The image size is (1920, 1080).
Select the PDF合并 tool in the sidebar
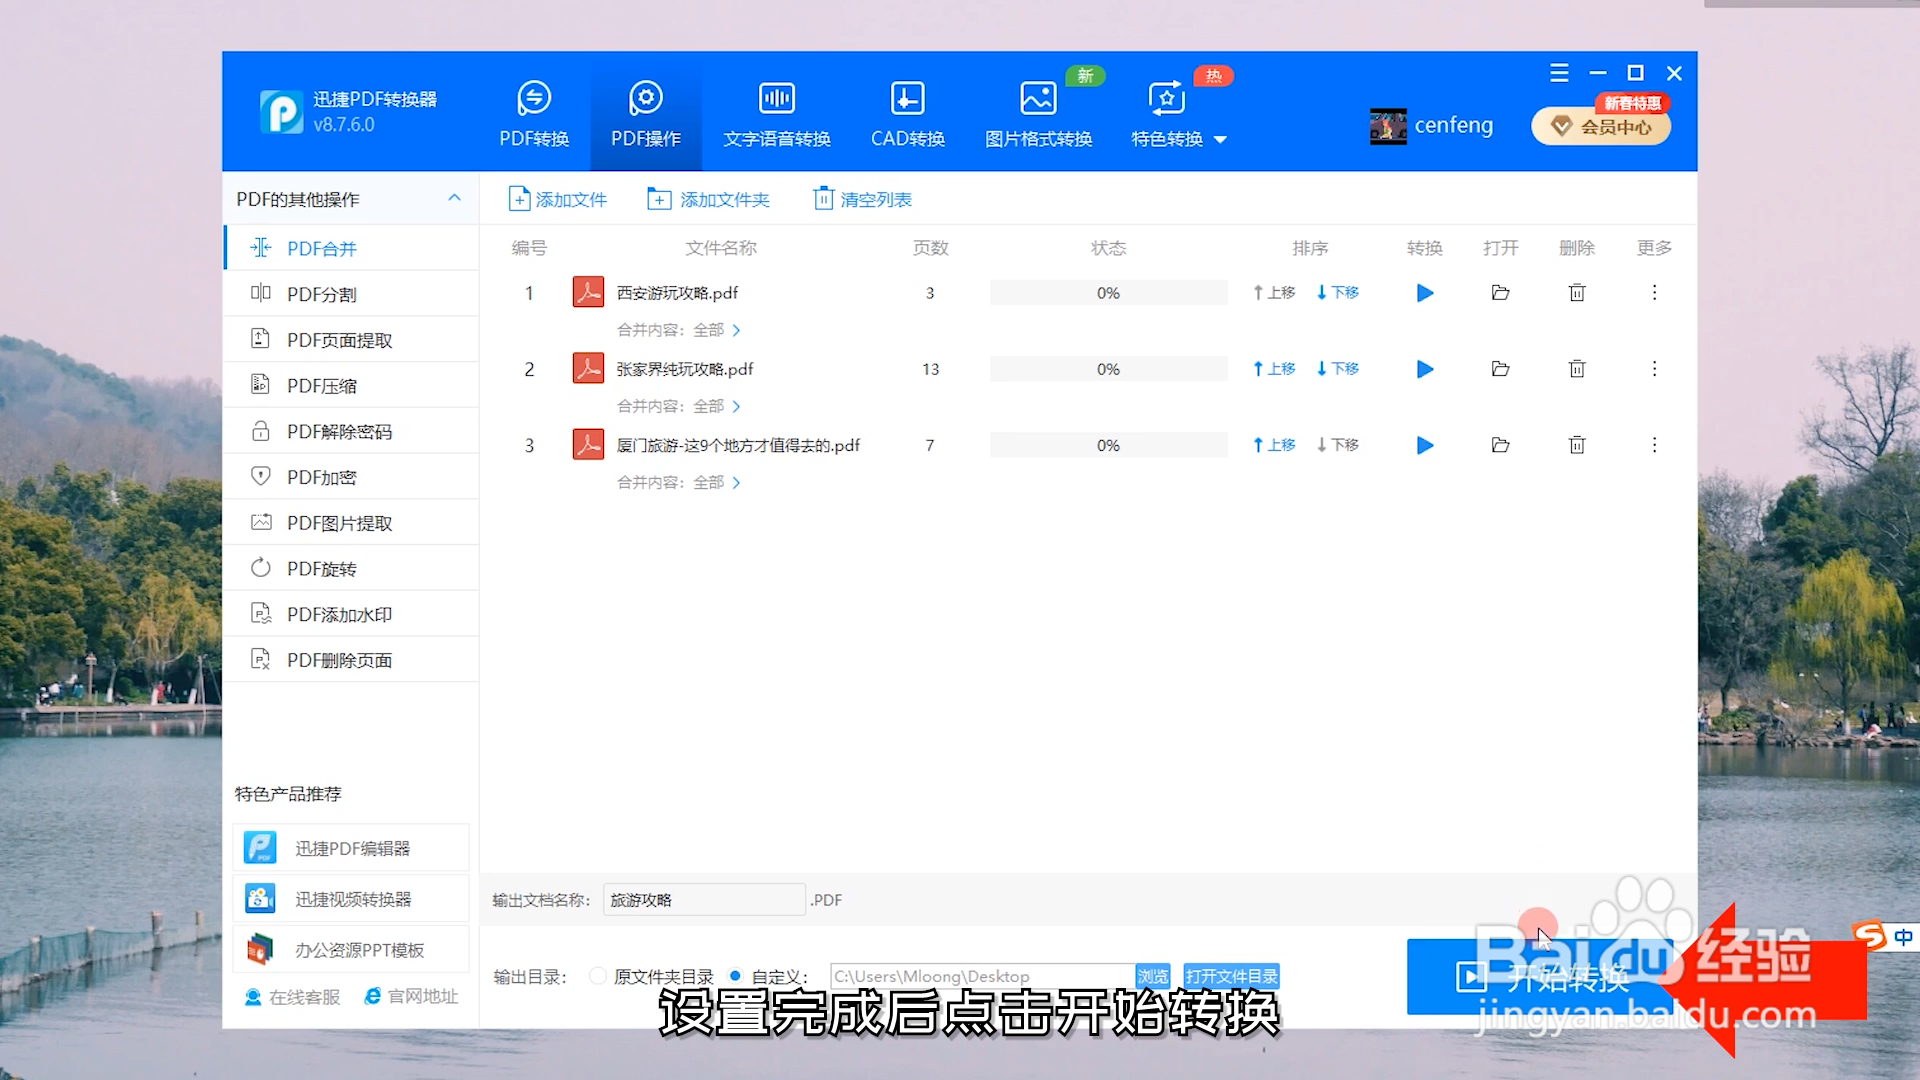tap(322, 247)
